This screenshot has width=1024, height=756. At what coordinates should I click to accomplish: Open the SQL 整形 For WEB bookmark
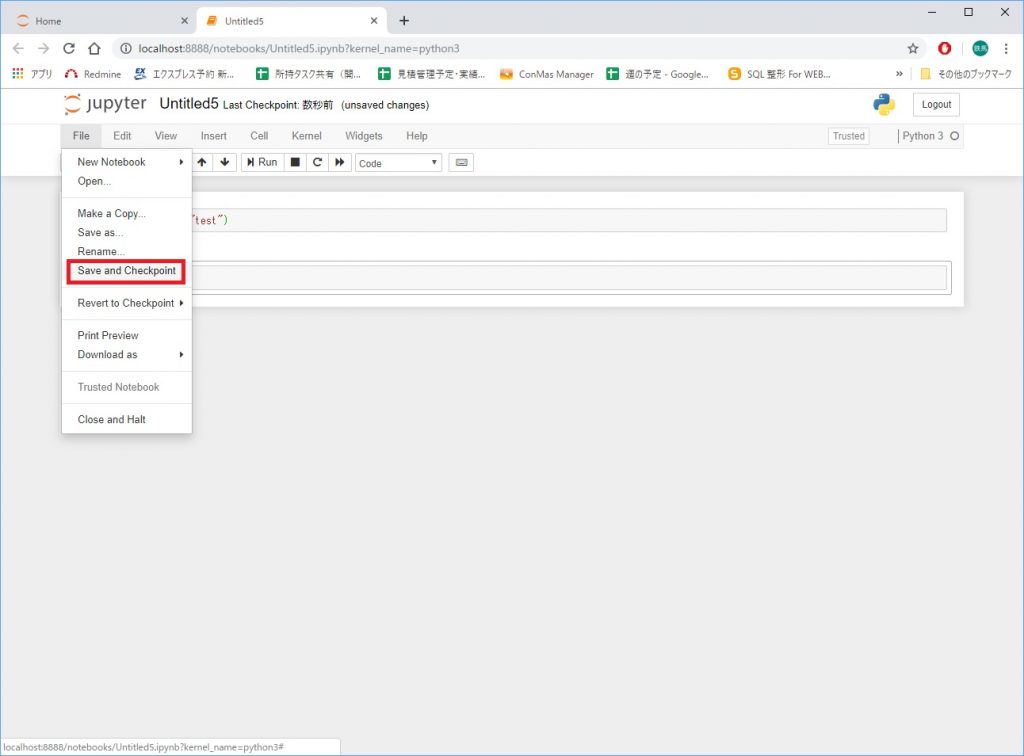coord(779,74)
